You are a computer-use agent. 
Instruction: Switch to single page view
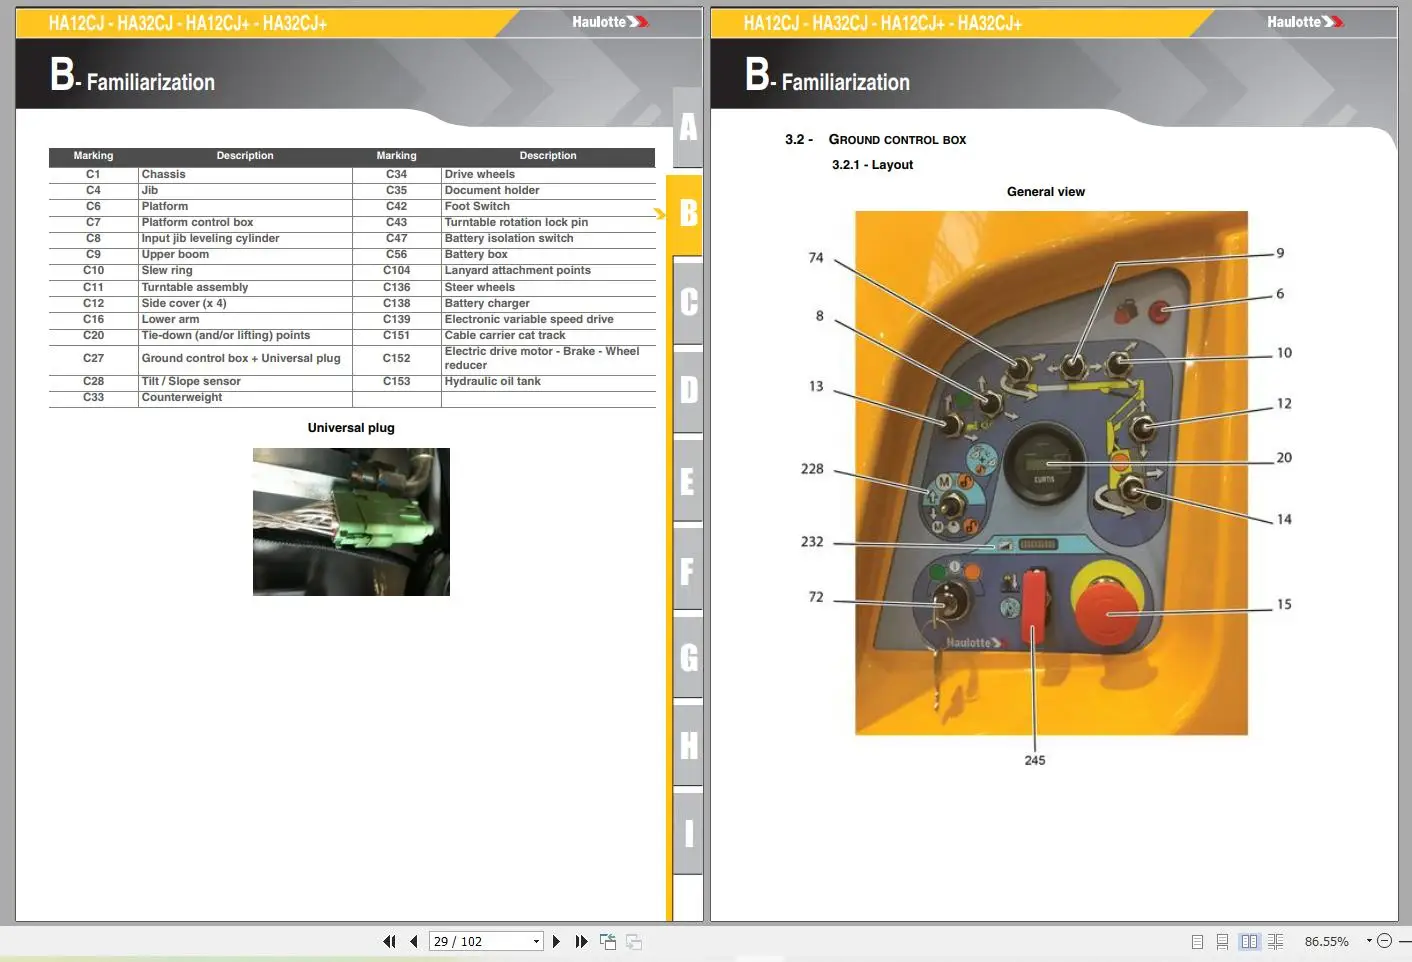click(1197, 941)
